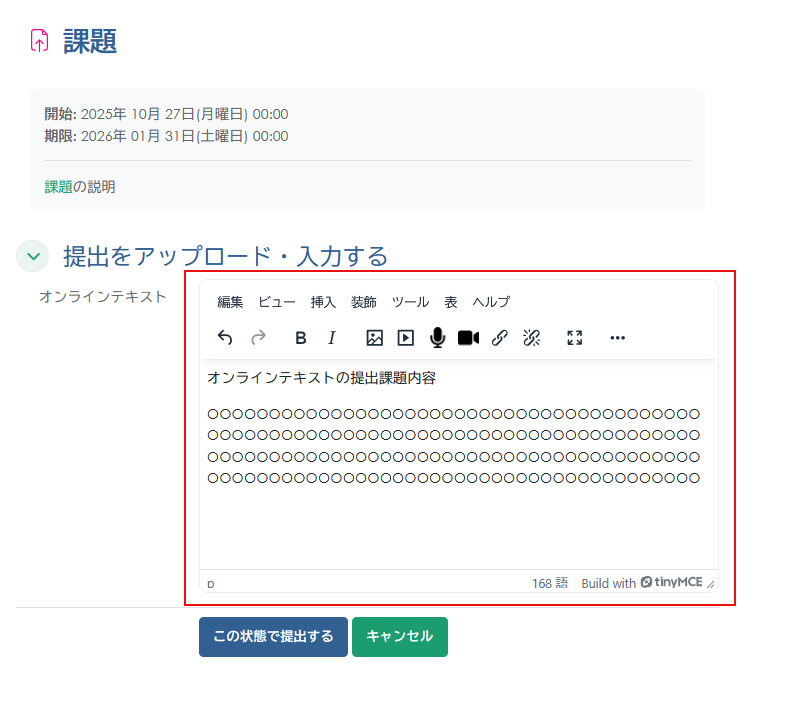Select the record audio microphone icon

pyautogui.click(x=436, y=337)
